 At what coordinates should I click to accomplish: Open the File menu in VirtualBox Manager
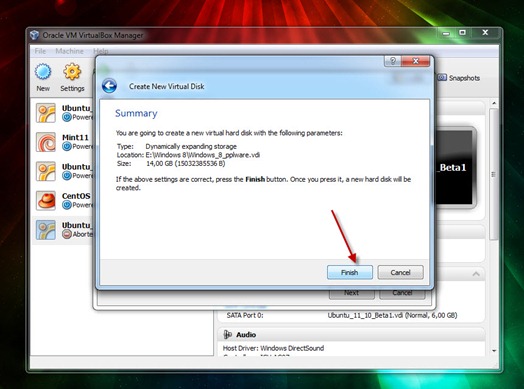point(40,51)
